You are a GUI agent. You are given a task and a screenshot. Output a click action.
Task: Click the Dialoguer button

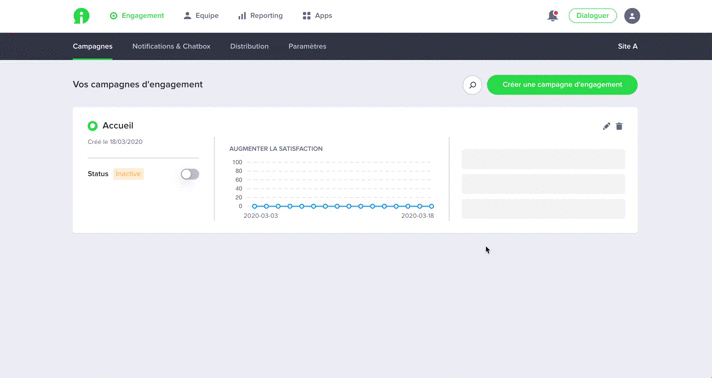593,15
